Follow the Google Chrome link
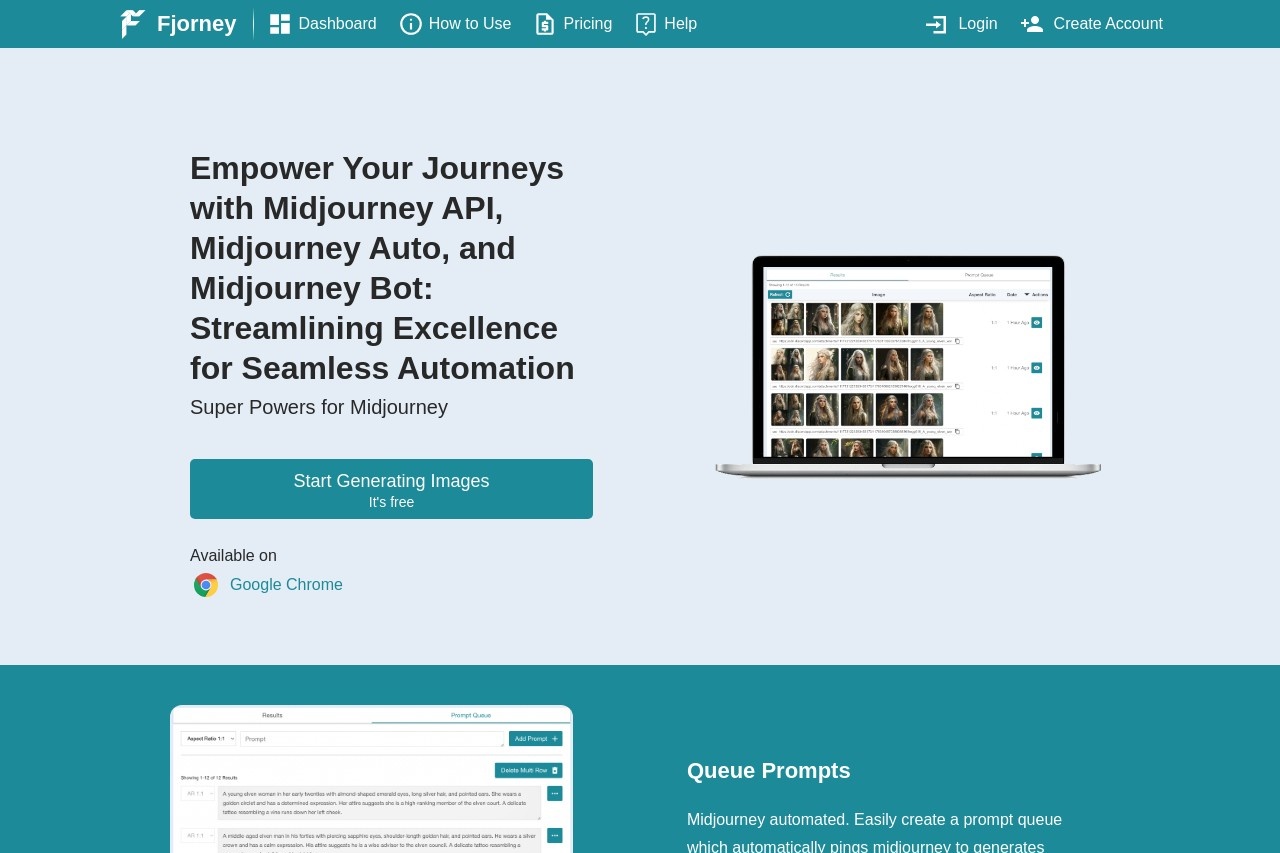Image resolution: width=1280 pixels, height=853 pixels. click(x=286, y=585)
